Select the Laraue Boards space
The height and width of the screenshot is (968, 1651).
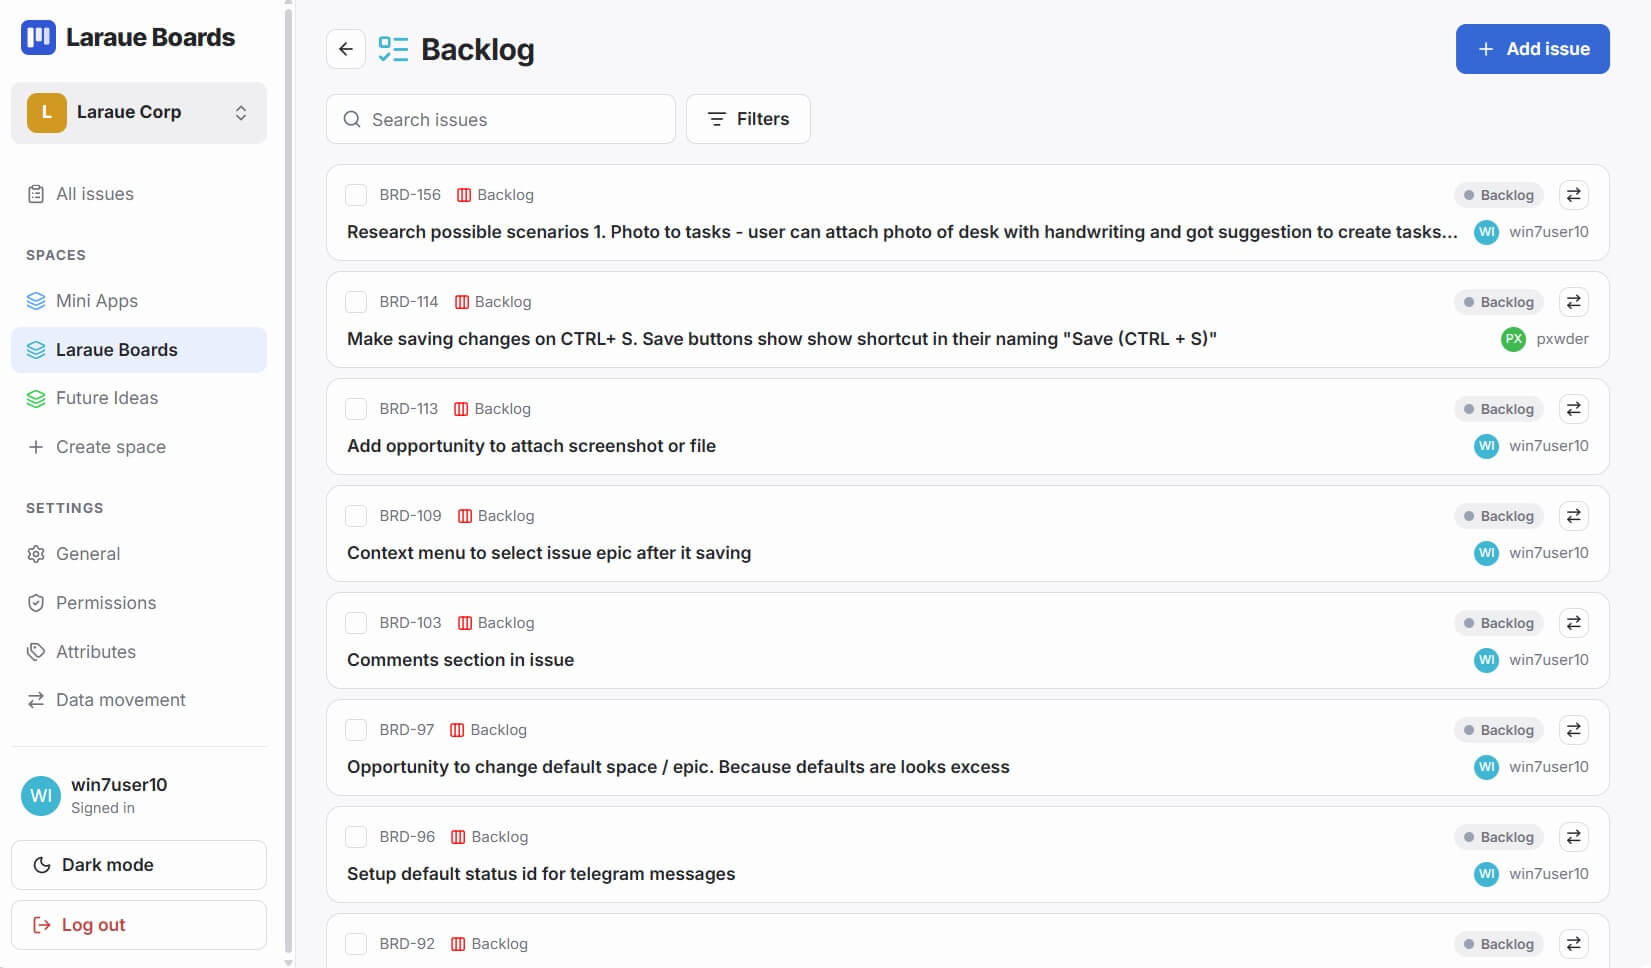(x=139, y=350)
